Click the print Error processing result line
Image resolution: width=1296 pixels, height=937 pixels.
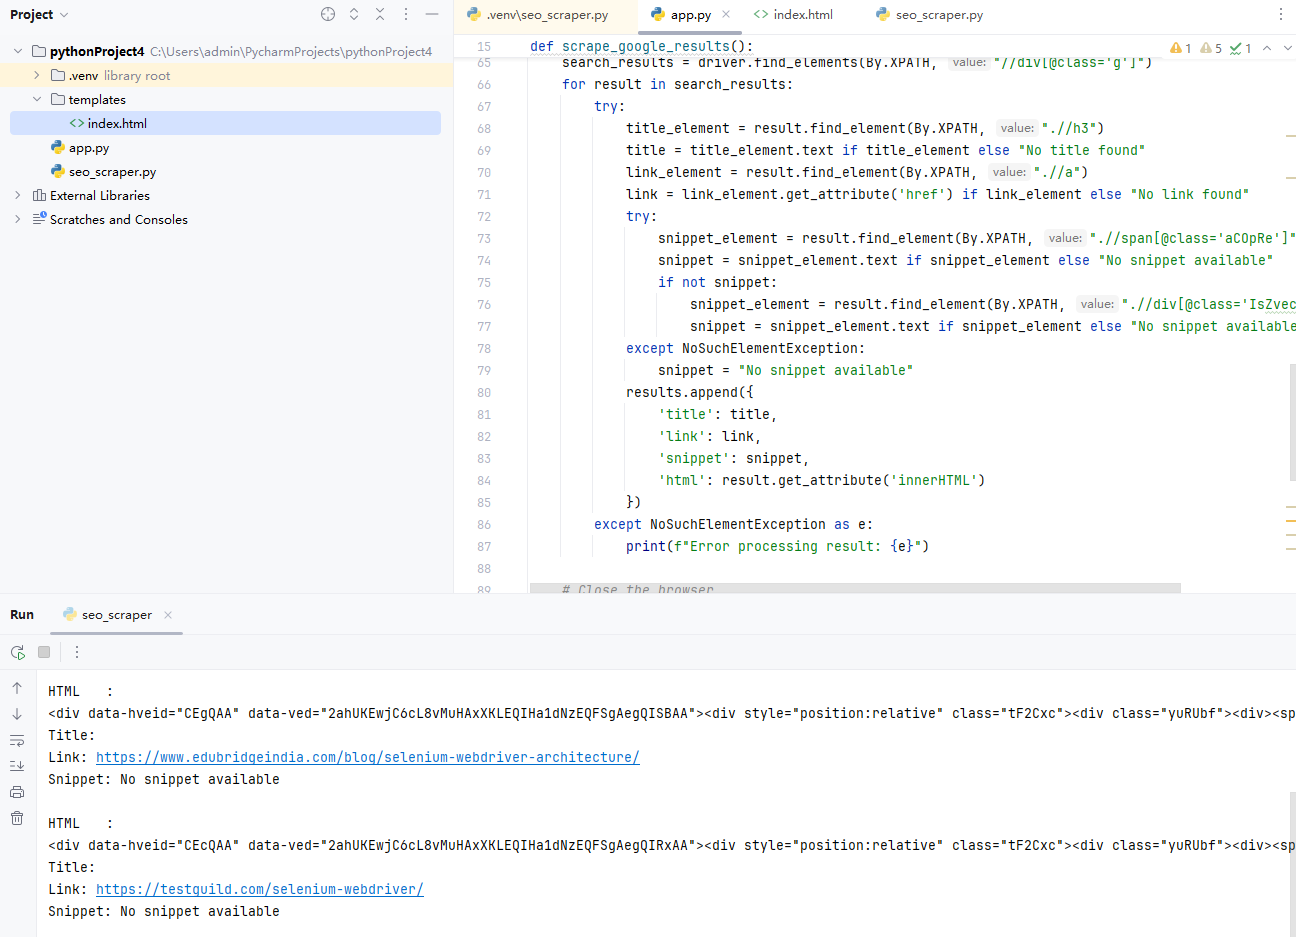(x=778, y=546)
